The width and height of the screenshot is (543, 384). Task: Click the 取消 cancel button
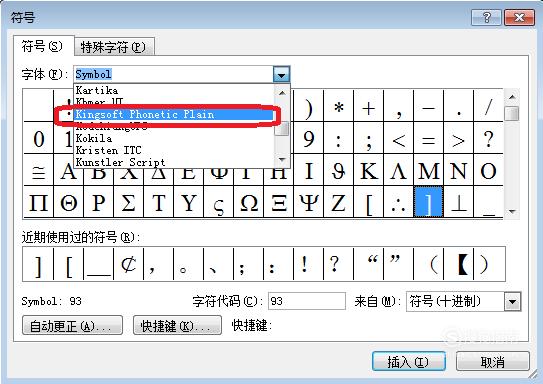(x=493, y=362)
